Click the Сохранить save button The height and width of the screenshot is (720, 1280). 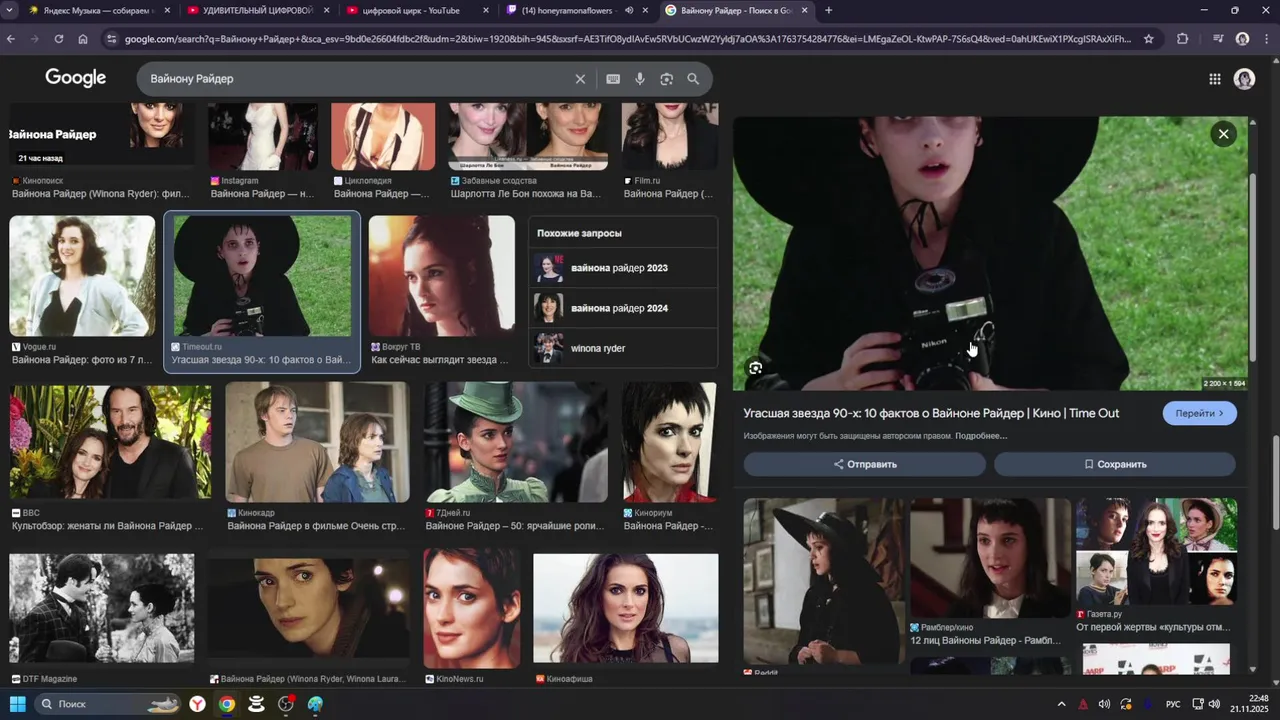tap(1115, 464)
